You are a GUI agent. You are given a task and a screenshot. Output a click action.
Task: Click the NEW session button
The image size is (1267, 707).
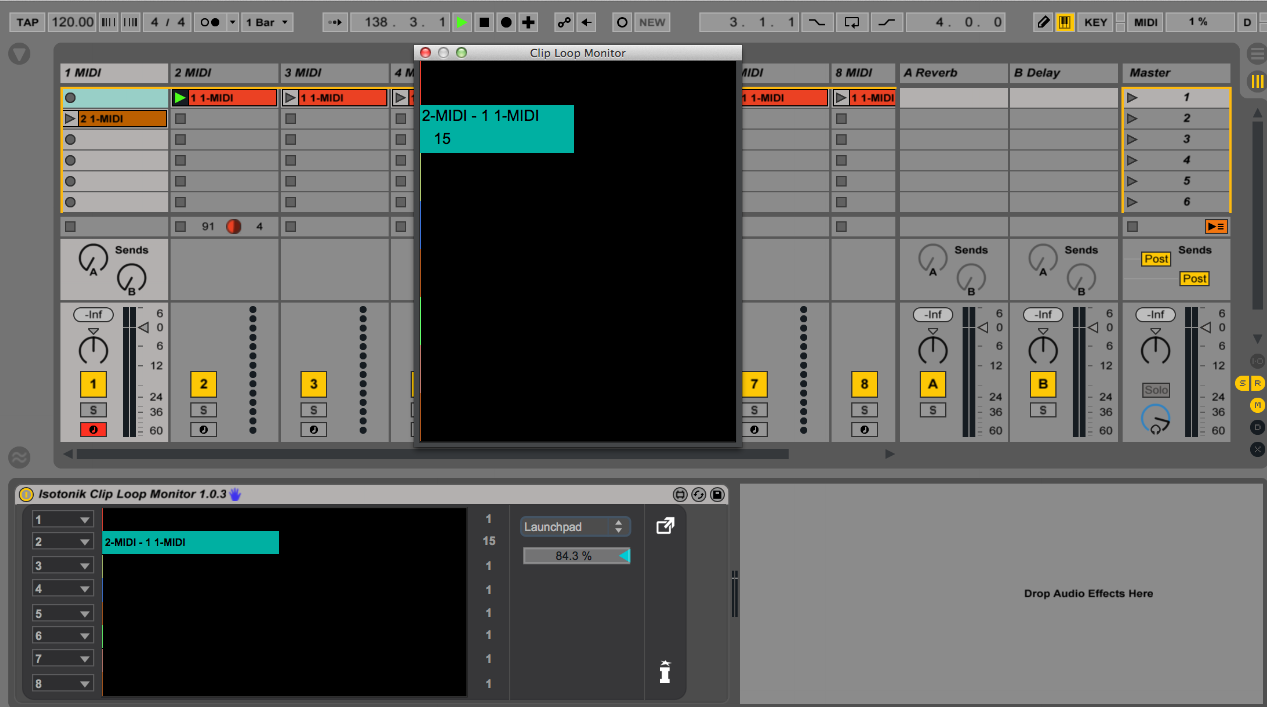tap(652, 22)
